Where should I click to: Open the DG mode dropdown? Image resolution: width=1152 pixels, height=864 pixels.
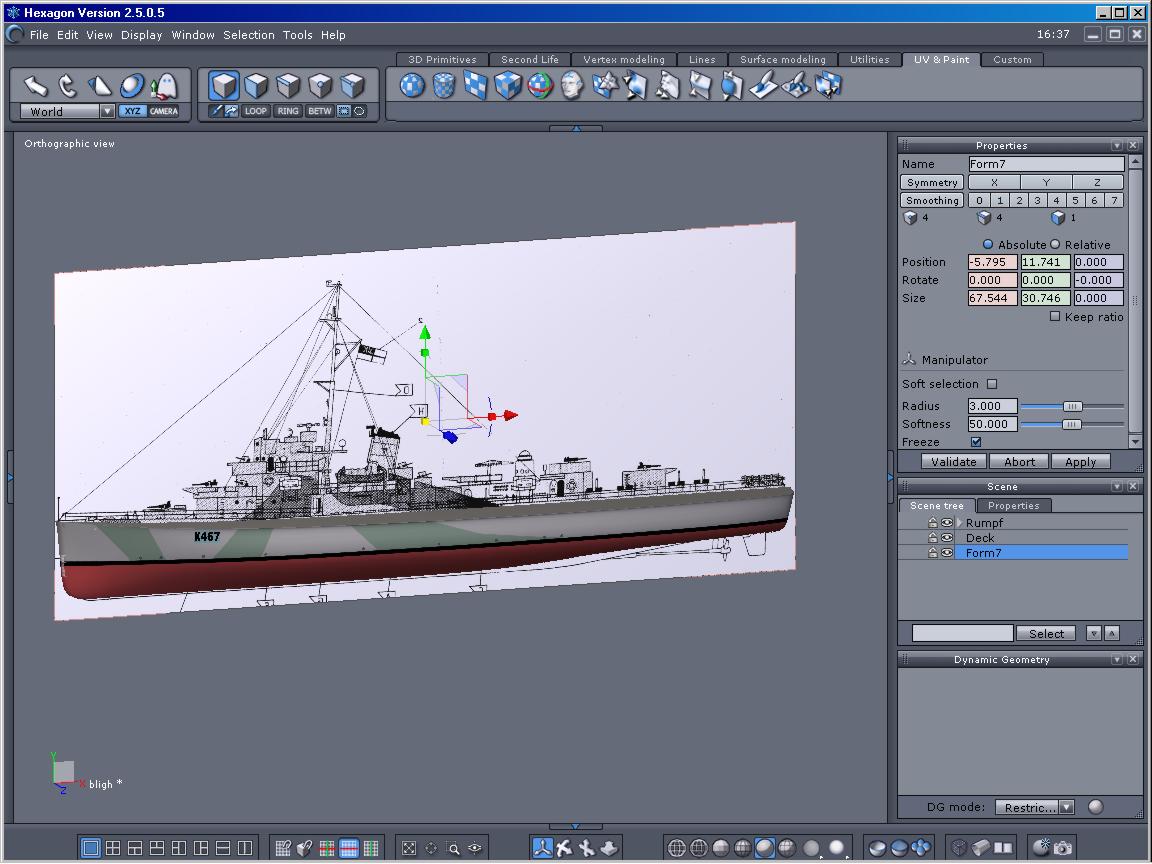pyautogui.click(x=1066, y=807)
